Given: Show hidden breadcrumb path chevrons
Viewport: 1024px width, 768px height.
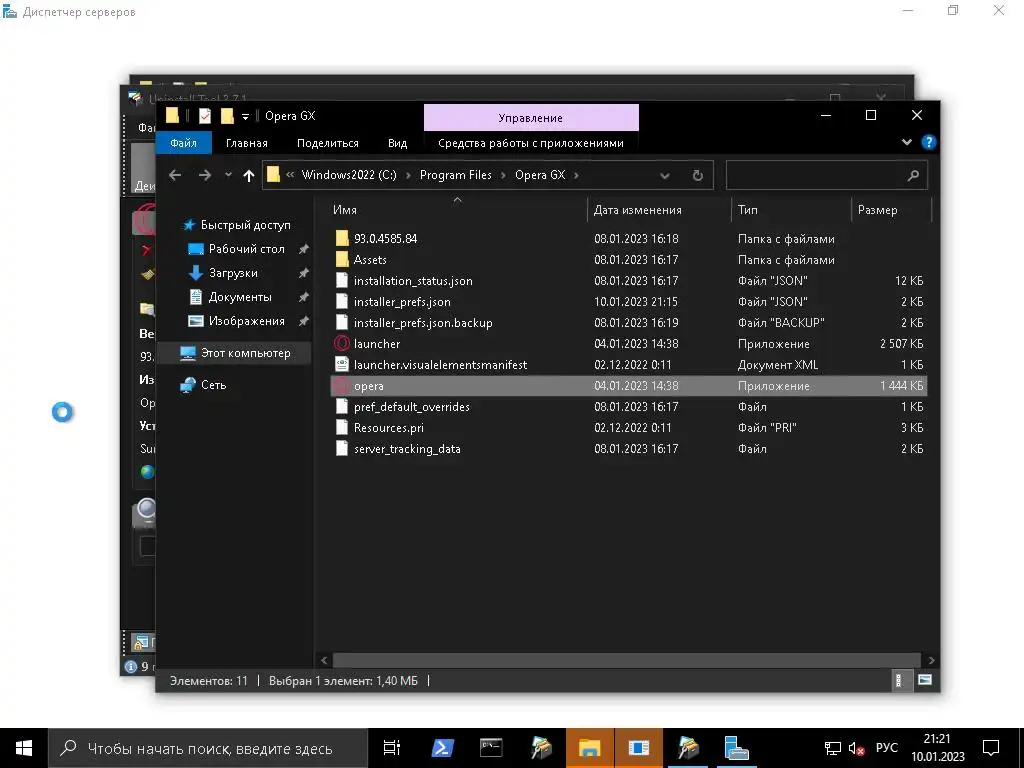Looking at the screenshot, I should pos(290,175).
